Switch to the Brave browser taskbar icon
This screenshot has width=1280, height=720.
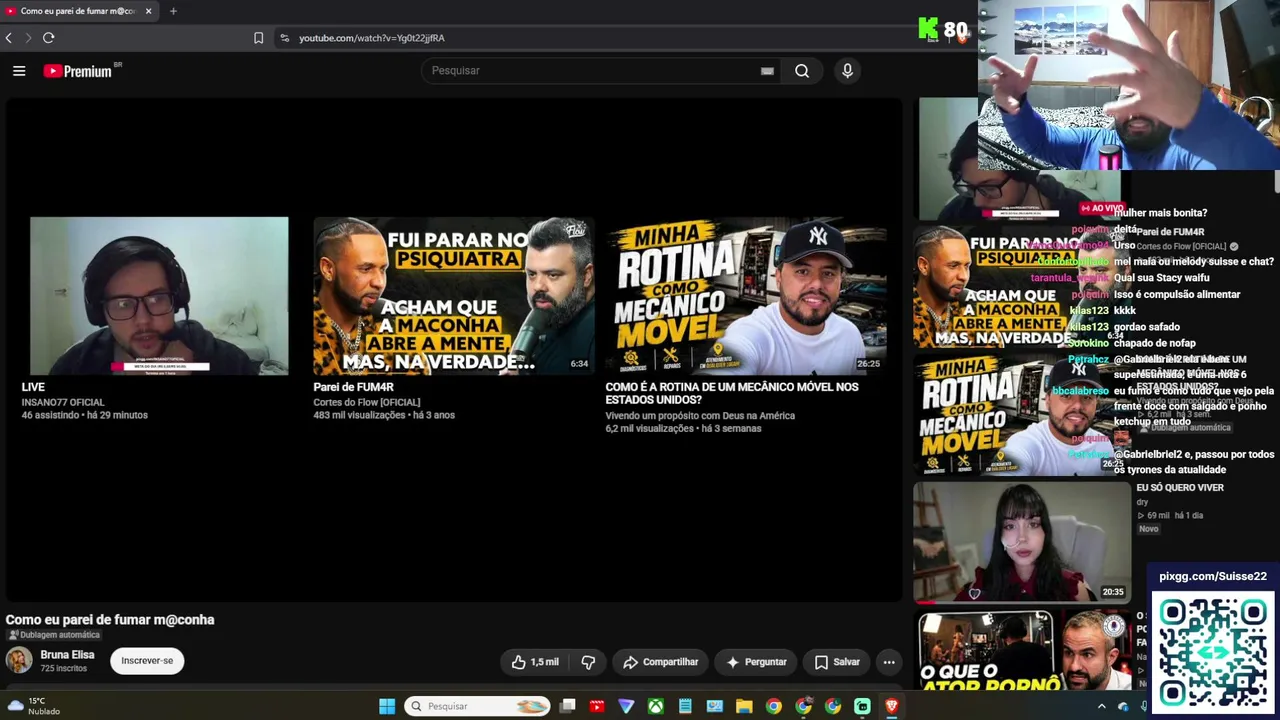click(x=892, y=706)
